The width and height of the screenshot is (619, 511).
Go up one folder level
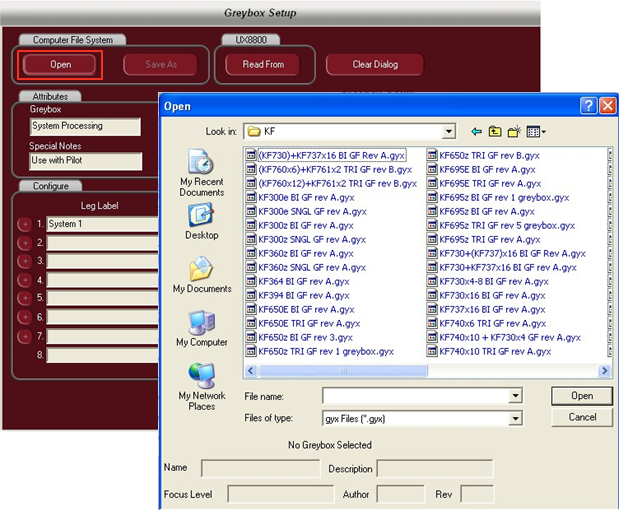(x=494, y=131)
